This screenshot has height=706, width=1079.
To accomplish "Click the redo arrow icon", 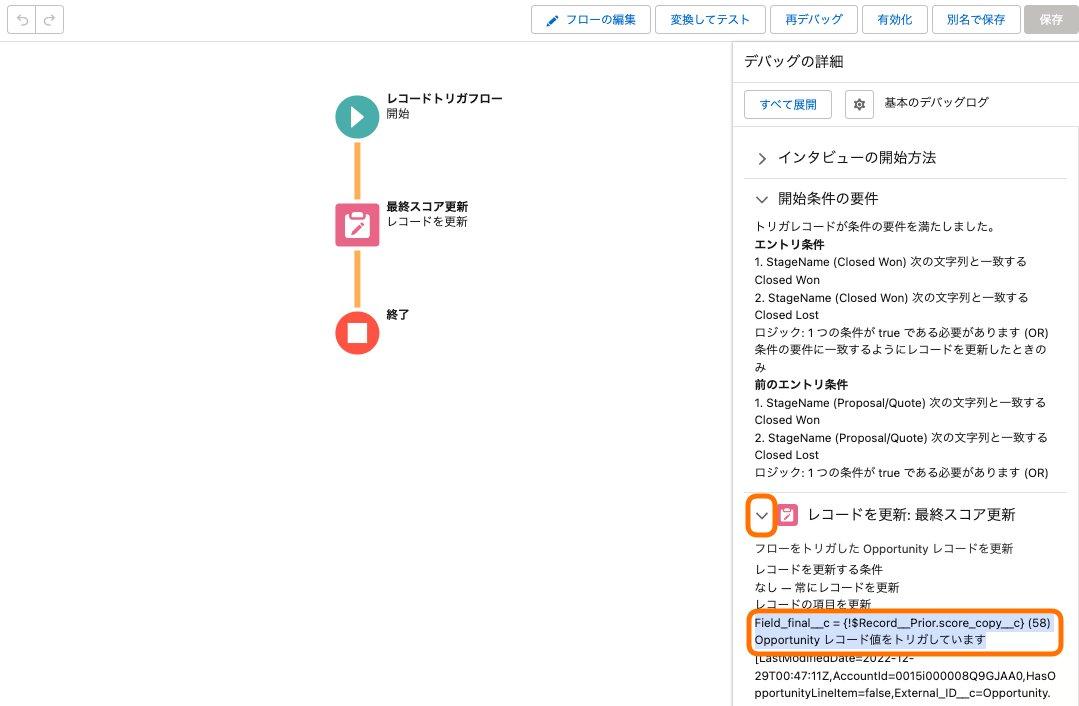I will click(48, 19).
